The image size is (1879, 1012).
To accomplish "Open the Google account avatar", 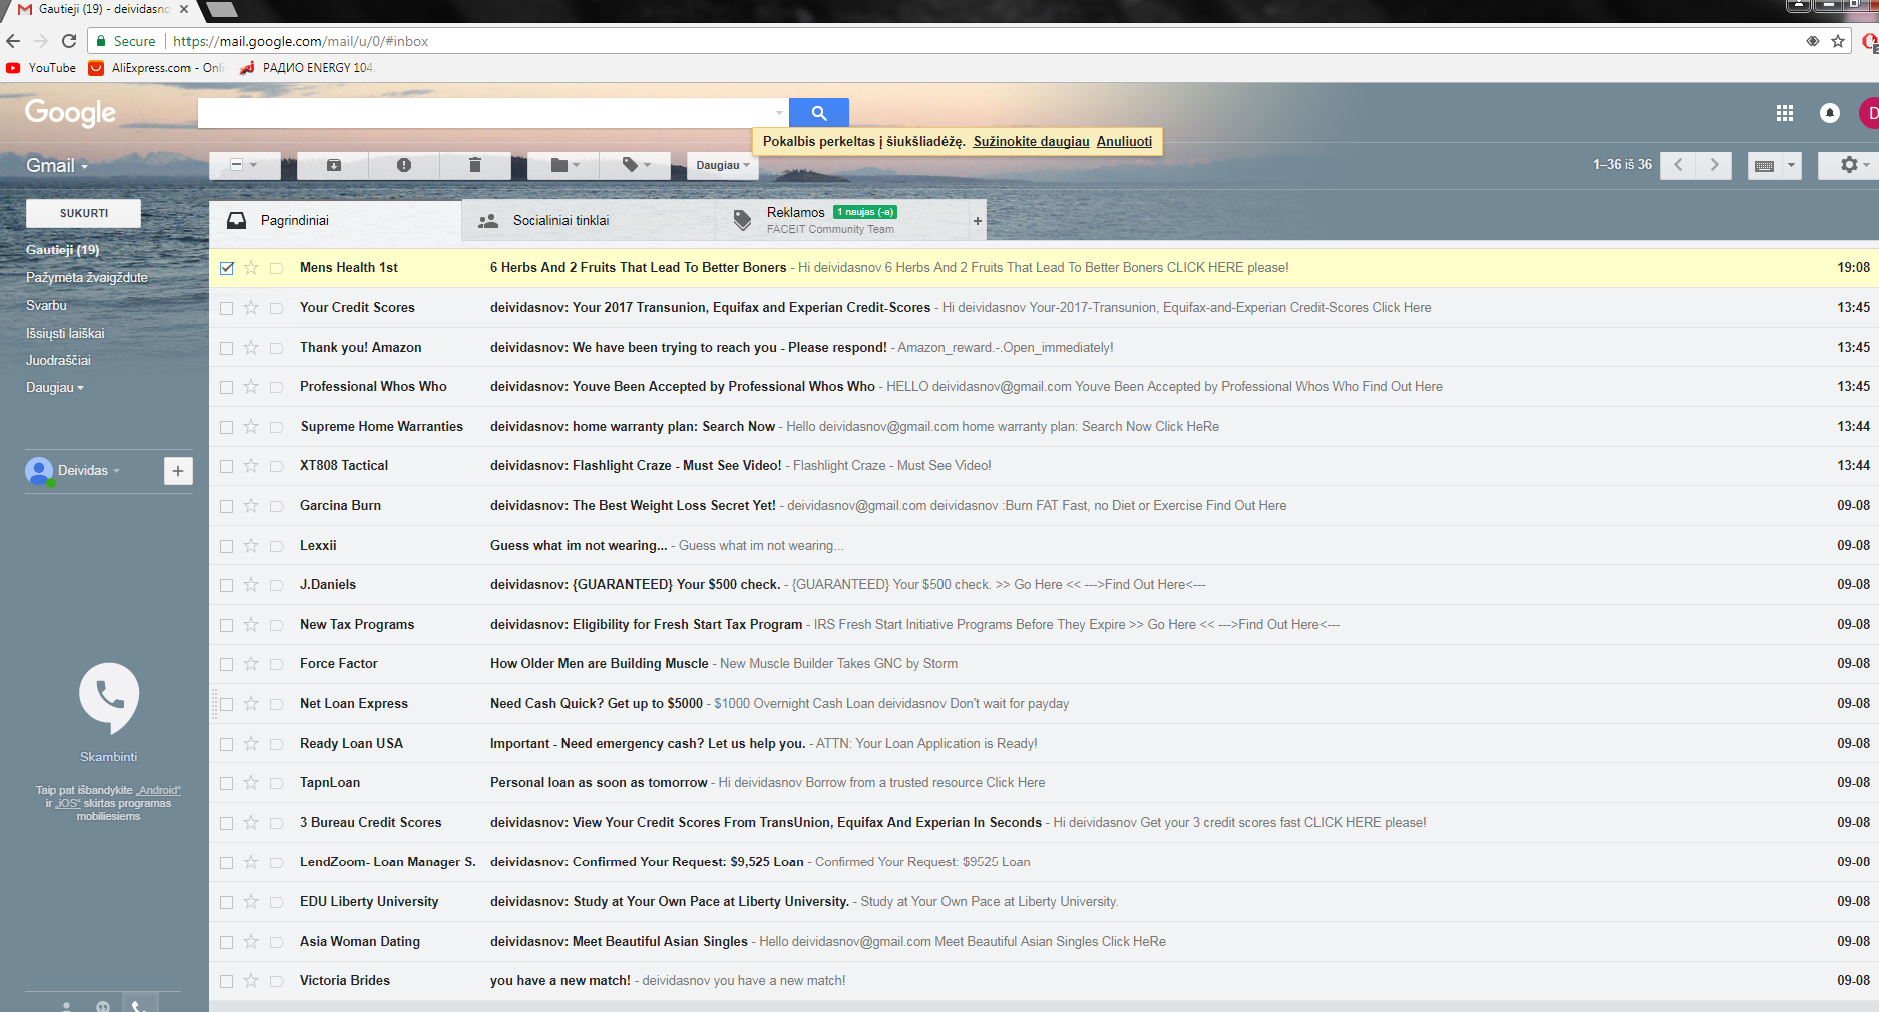I will [1869, 113].
